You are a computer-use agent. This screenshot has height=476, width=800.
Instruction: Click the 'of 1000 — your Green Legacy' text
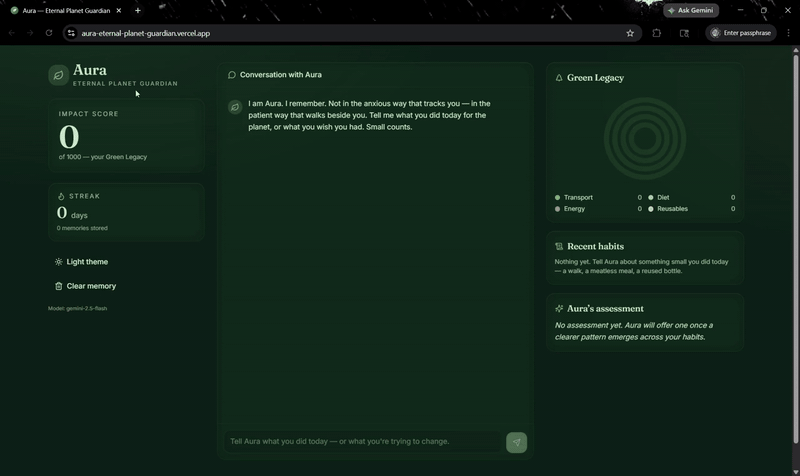pos(103,157)
